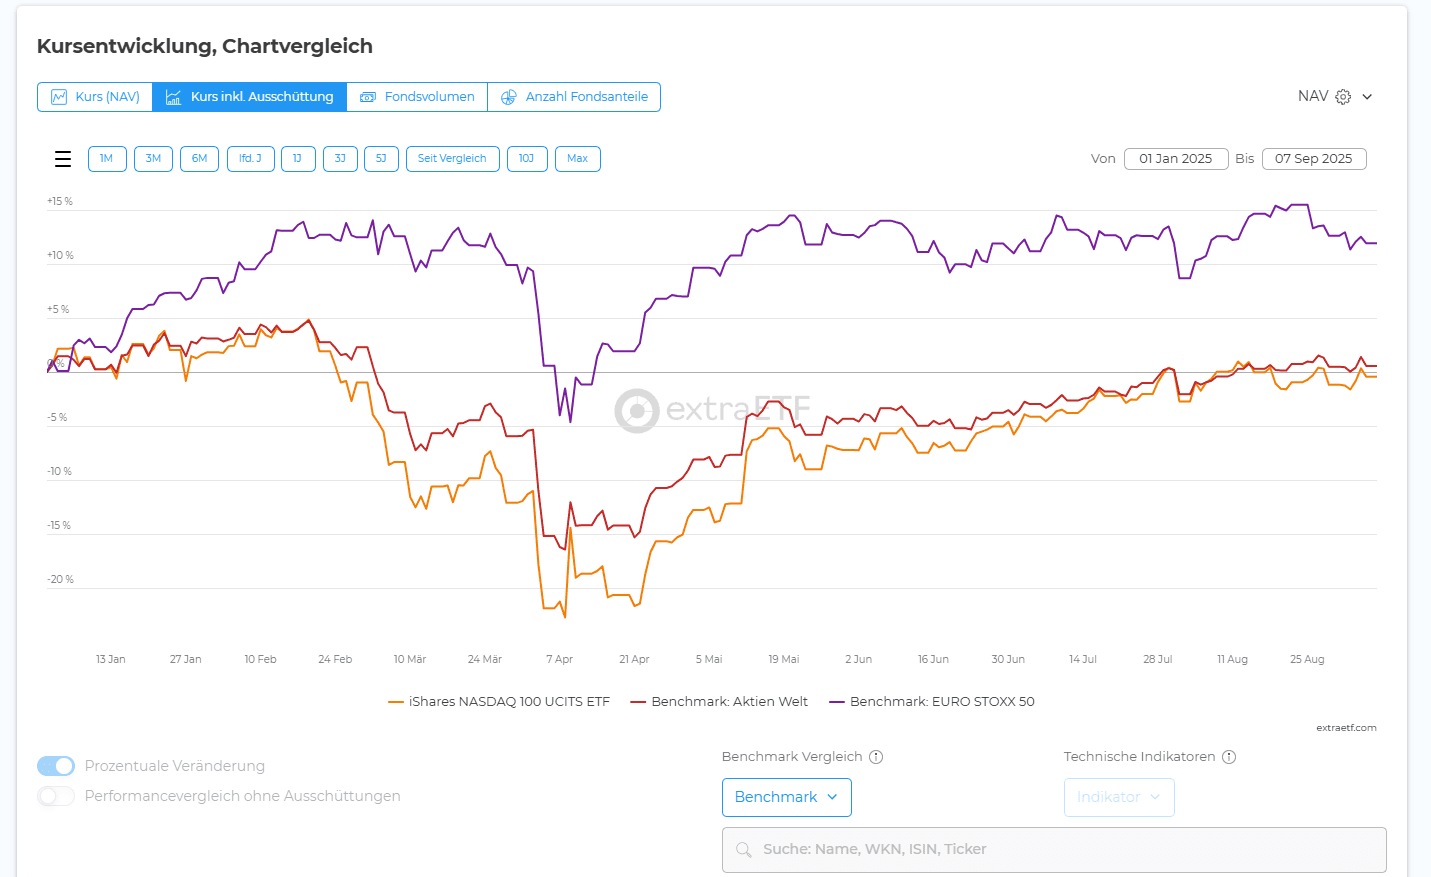Select Kurs inkl. Ausschüttung tab
This screenshot has width=1431, height=877.
click(x=250, y=97)
